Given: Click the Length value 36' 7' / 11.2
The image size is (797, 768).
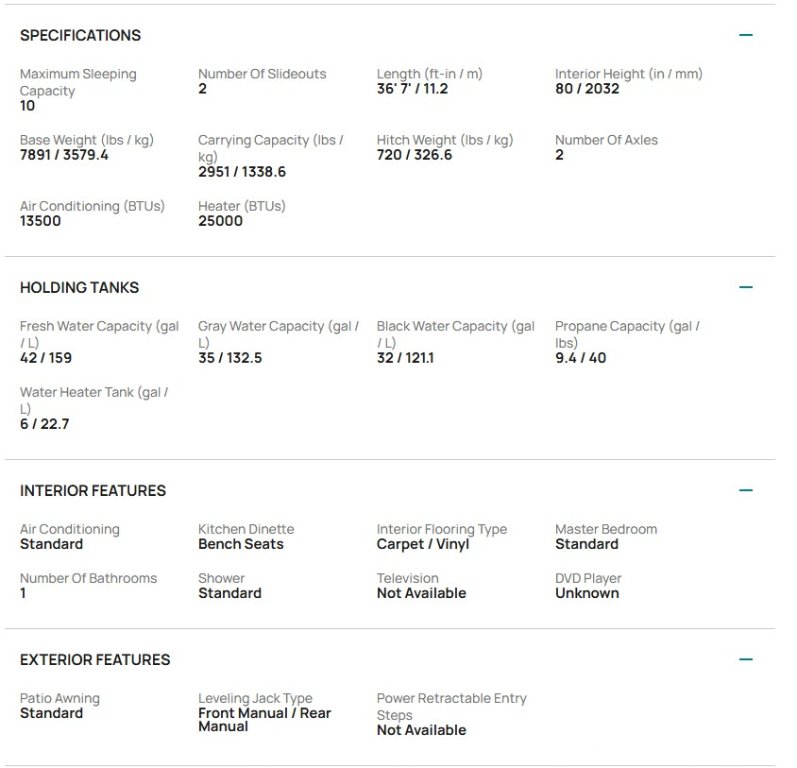Looking at the screenshot, I should 412,89.
